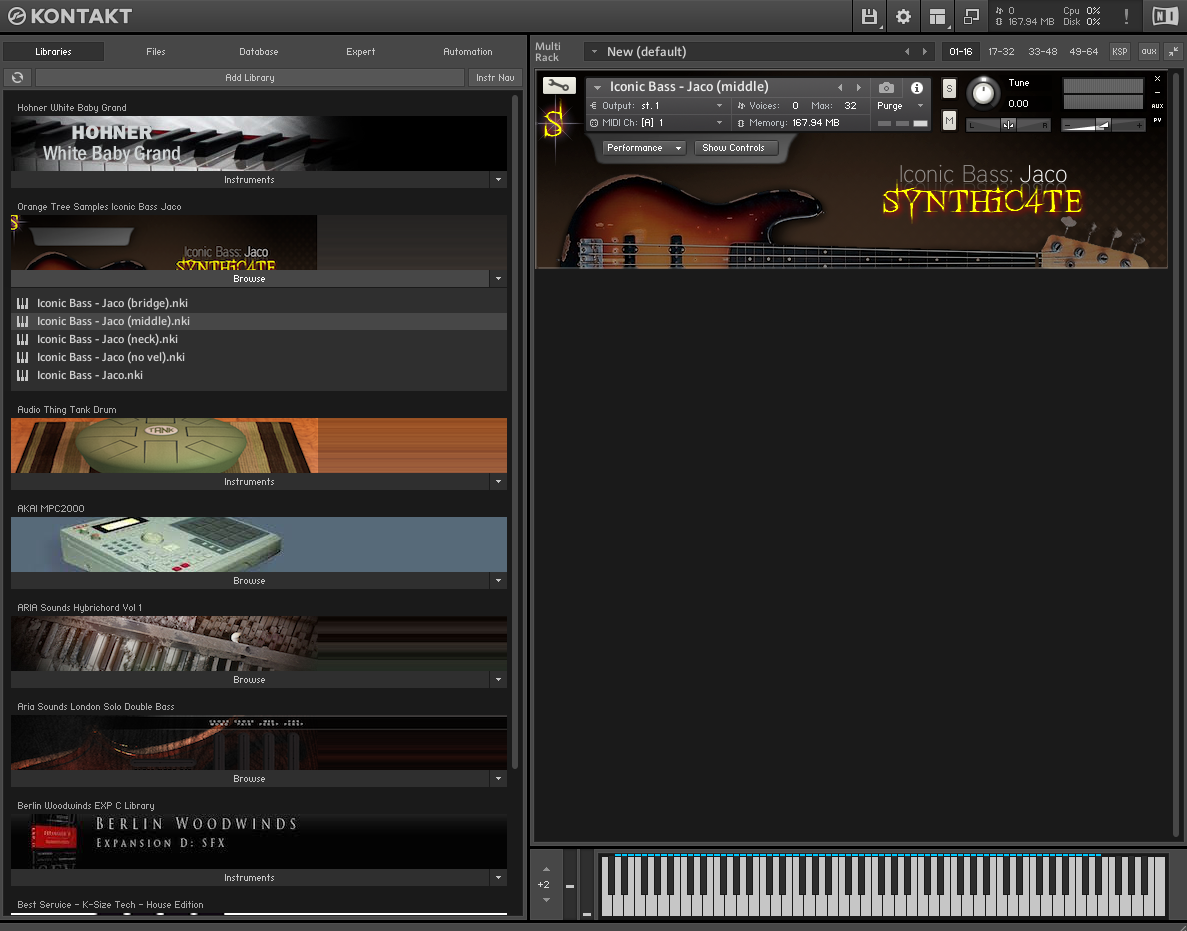Open Instruments of Berlin Woodwinds EXP C
The image size is (1187, 931).
pyautogui.click(x=249, y=878)
